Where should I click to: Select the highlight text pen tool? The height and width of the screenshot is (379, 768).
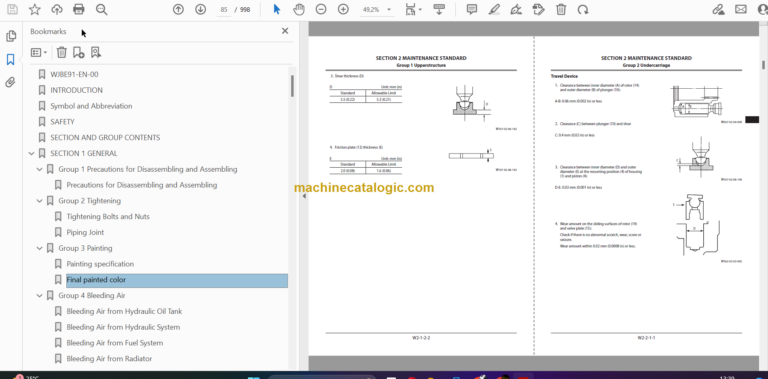(494, 9)
